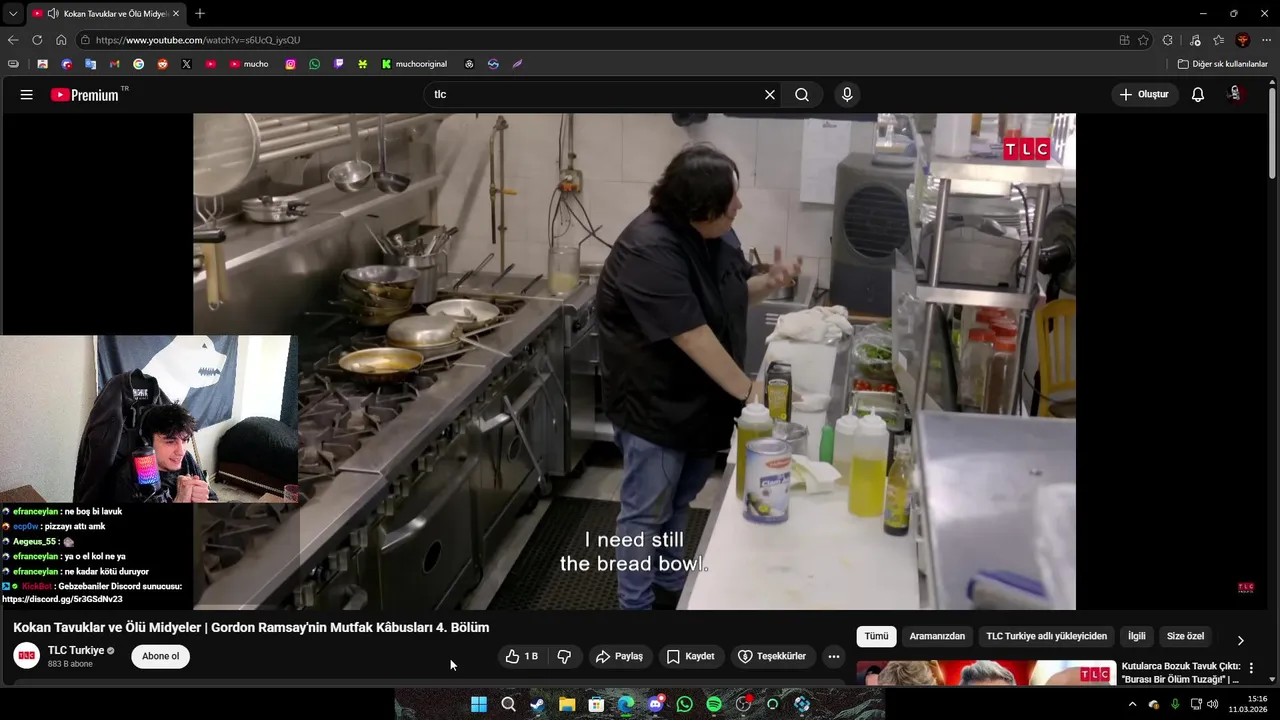Image resolution: width=1280 pixels, height=720 pixels.
Task: Add this page to favorites star
Action: [x=1144, y=40]
